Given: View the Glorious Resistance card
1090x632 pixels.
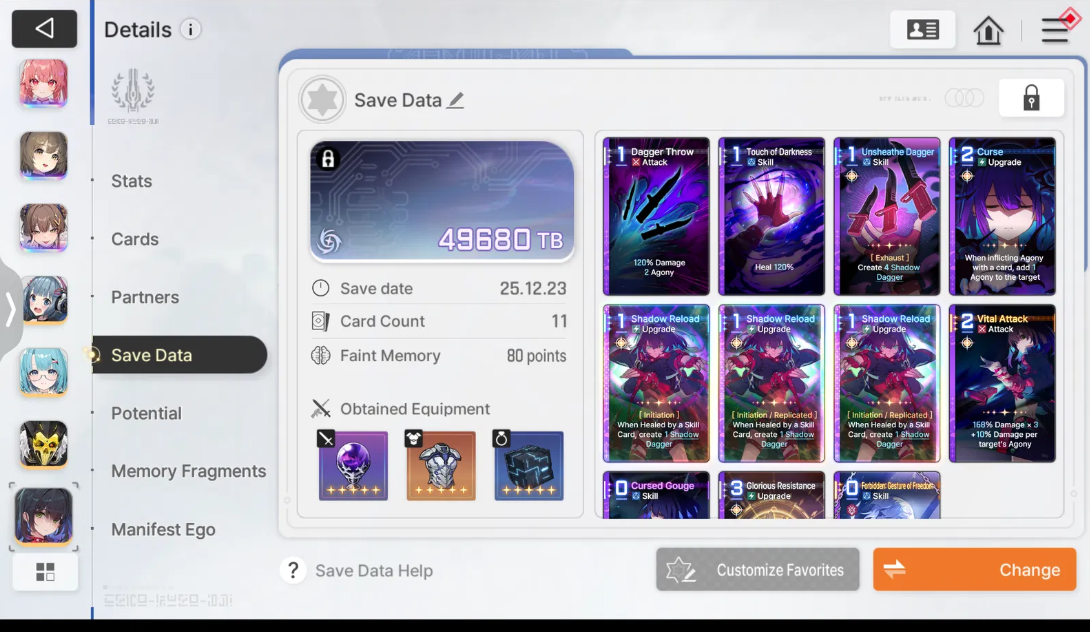Looking at the screenshot, I should coord(772,495).
